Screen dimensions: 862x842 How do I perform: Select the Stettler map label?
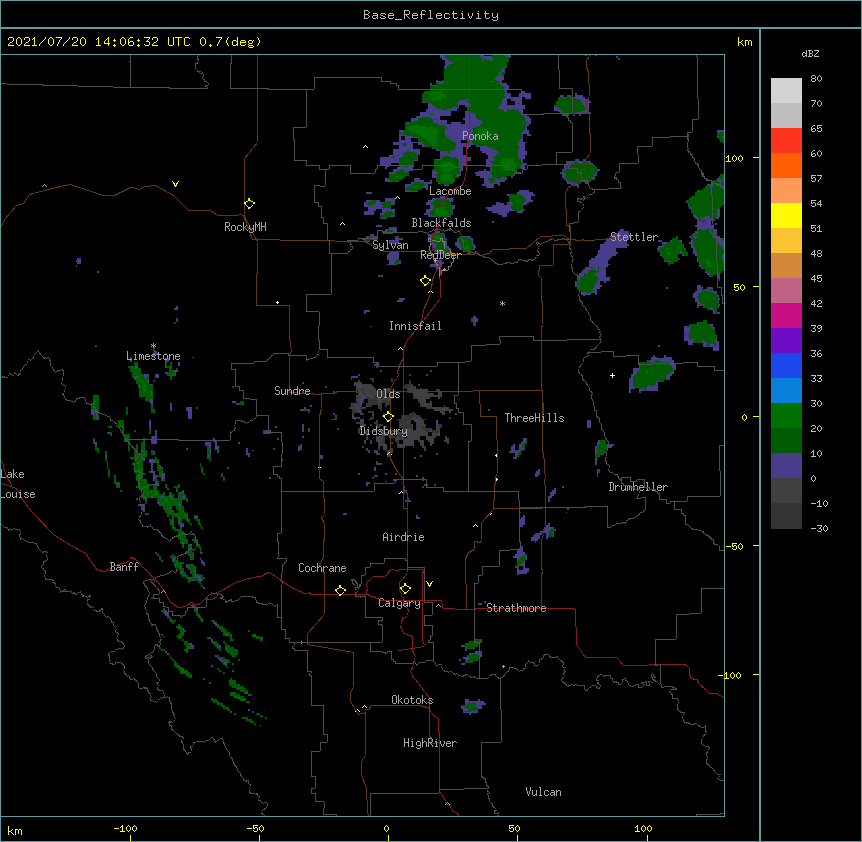point(634,237)
